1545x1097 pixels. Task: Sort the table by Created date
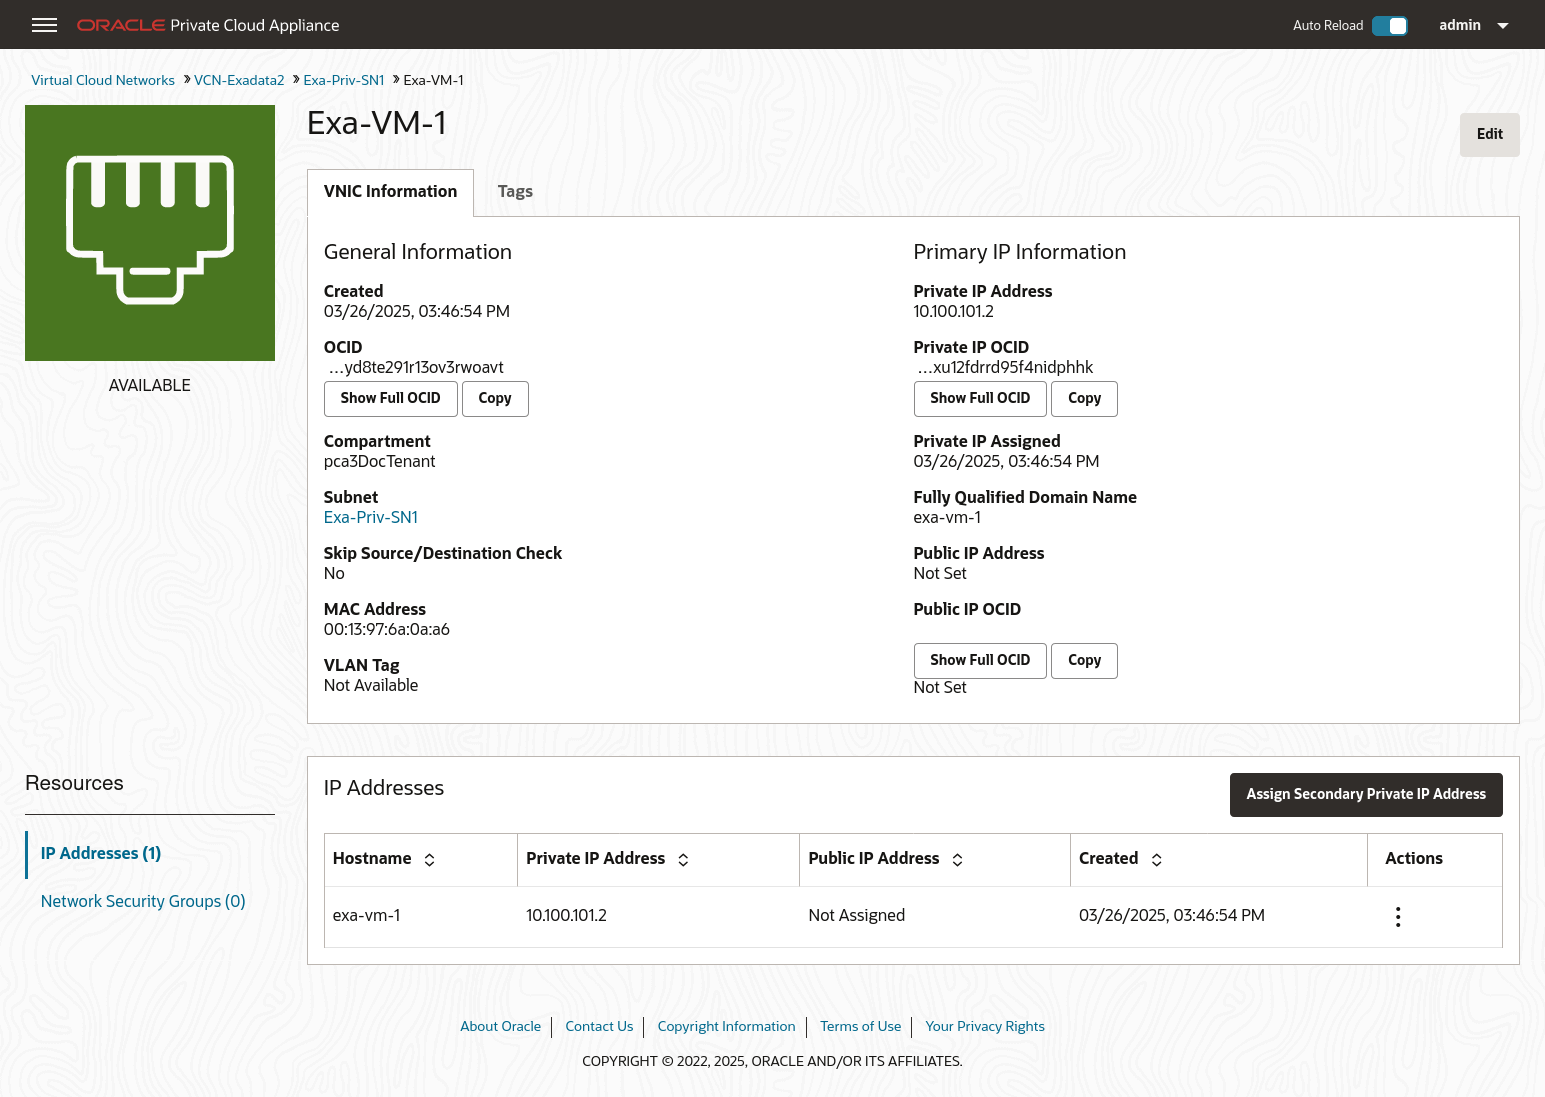point(1156,859)
